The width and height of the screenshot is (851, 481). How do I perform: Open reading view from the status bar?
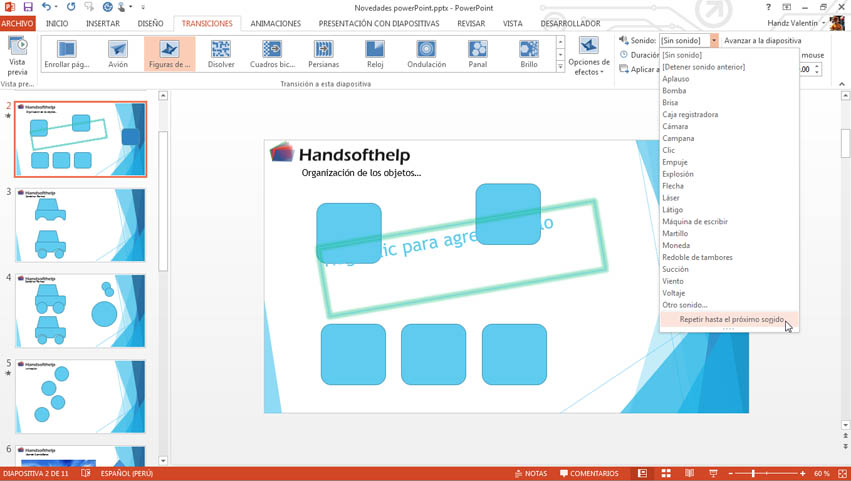click(x=689, y=473)
